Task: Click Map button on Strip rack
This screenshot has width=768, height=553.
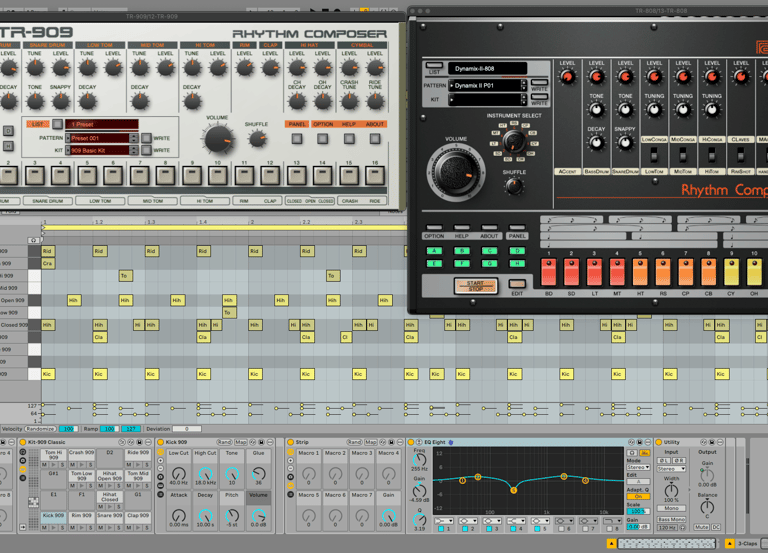Action: click(x=371, y=442)
